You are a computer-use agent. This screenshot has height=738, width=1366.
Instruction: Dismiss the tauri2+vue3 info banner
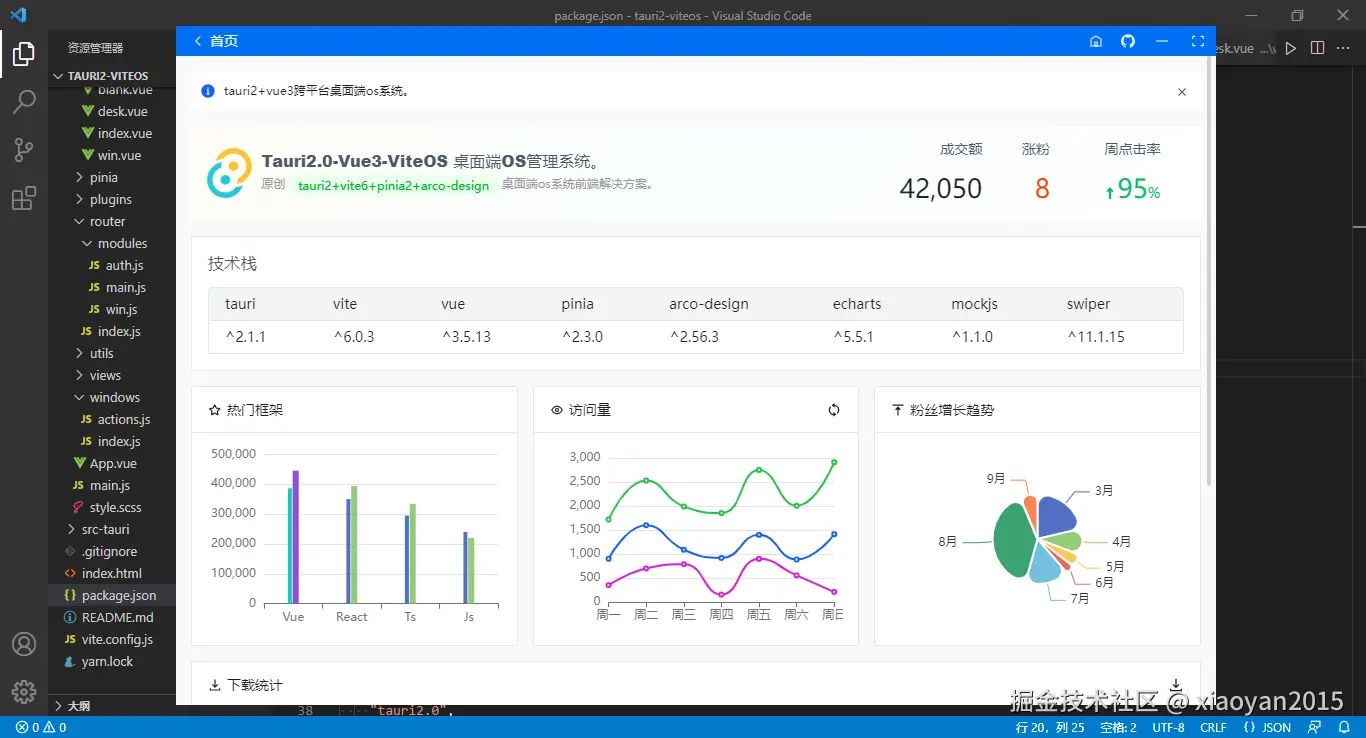pos(1182,92)
